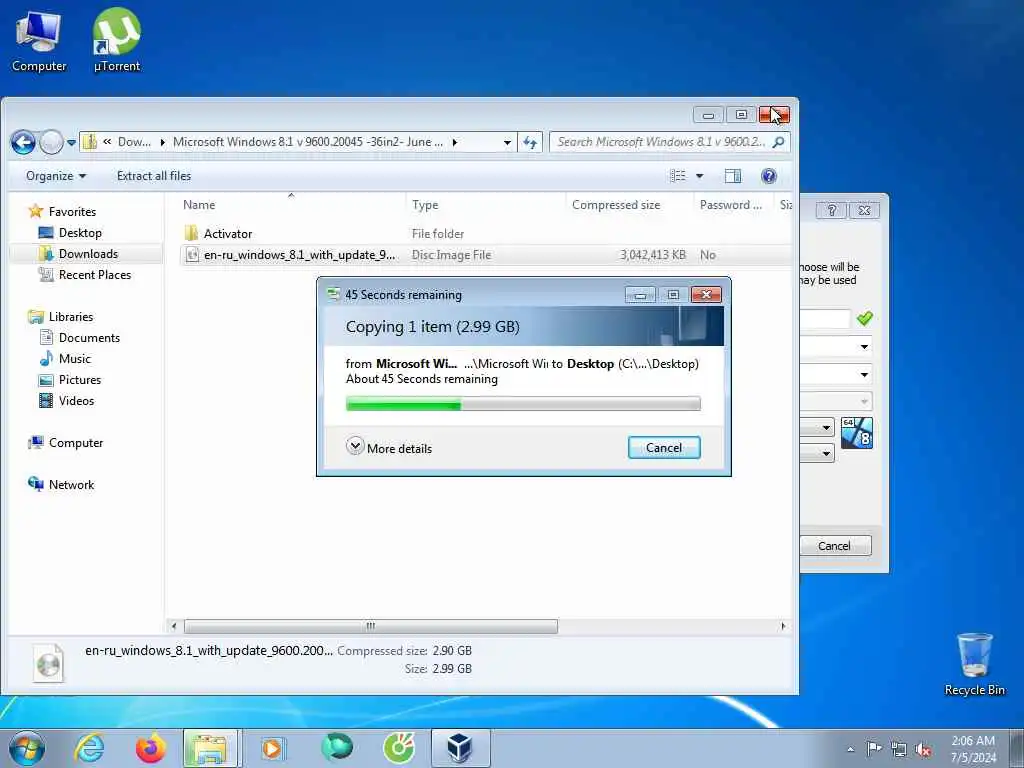Launch the µTorrent desktop shortcut
Screen dimensions: 1024x768
tap(116, 40)
